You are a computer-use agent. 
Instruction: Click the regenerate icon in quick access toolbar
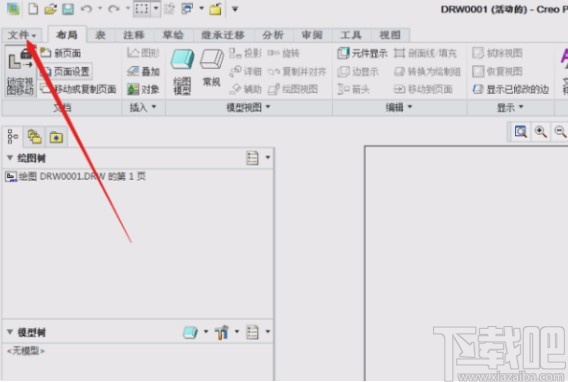click(x=169, y=9)
